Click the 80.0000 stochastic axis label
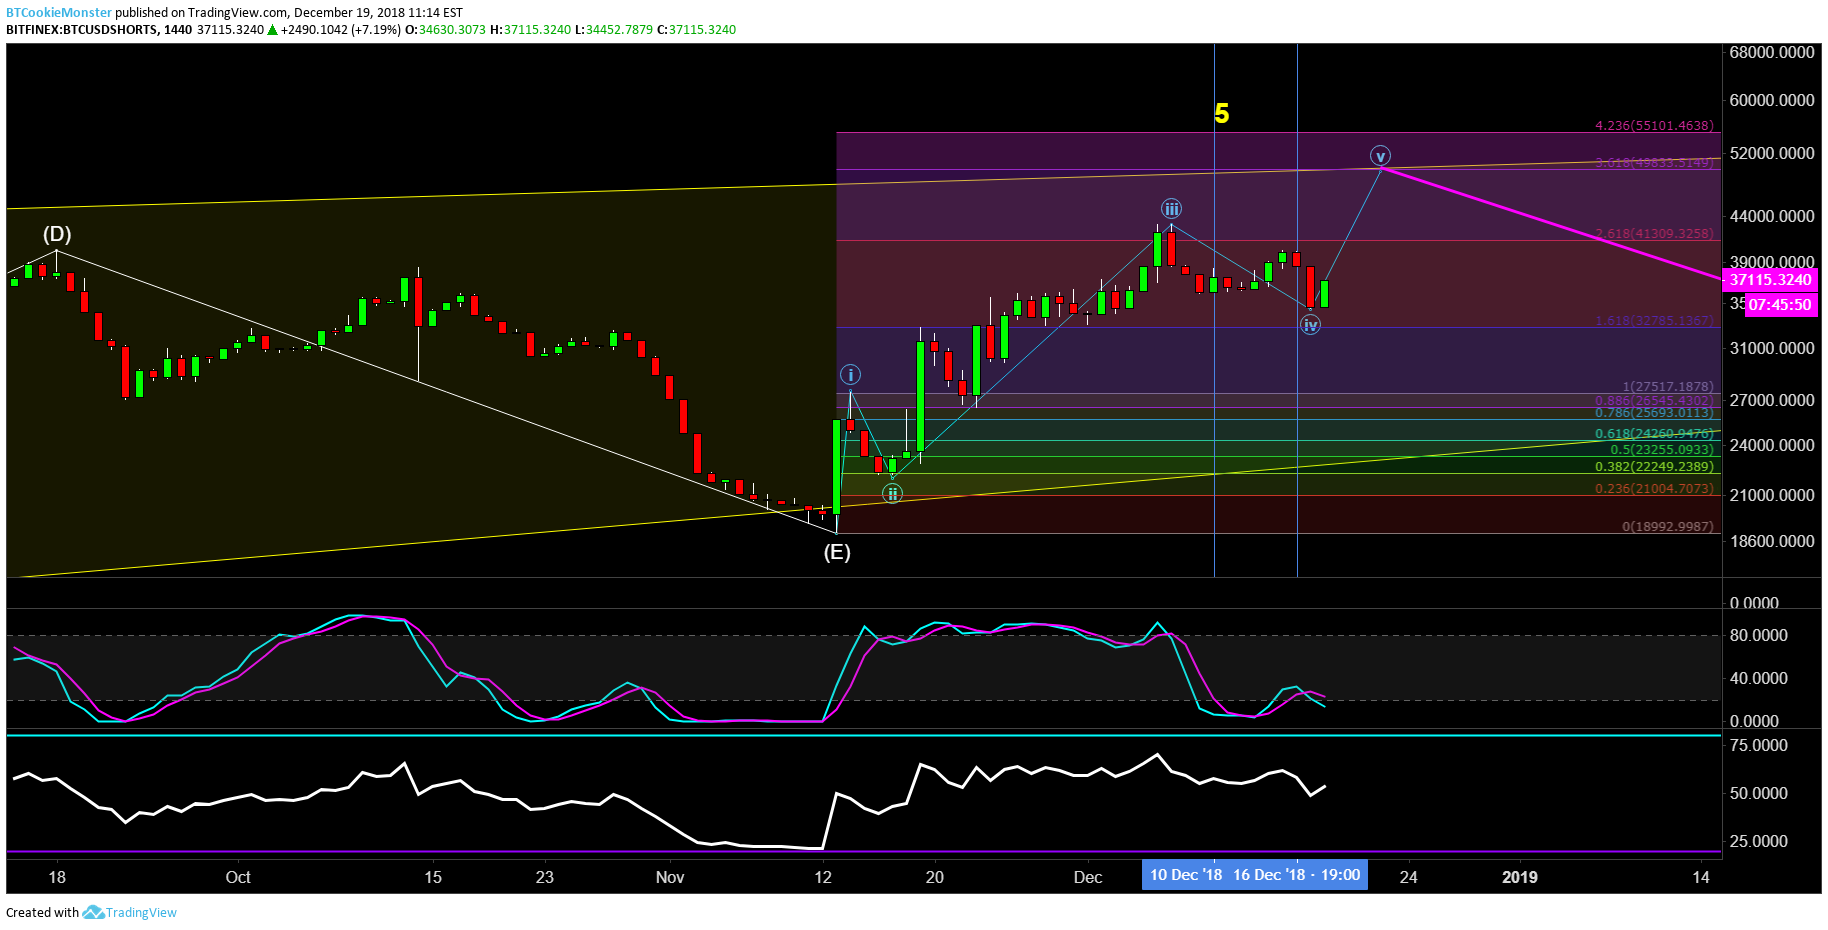 (1758, 636)
